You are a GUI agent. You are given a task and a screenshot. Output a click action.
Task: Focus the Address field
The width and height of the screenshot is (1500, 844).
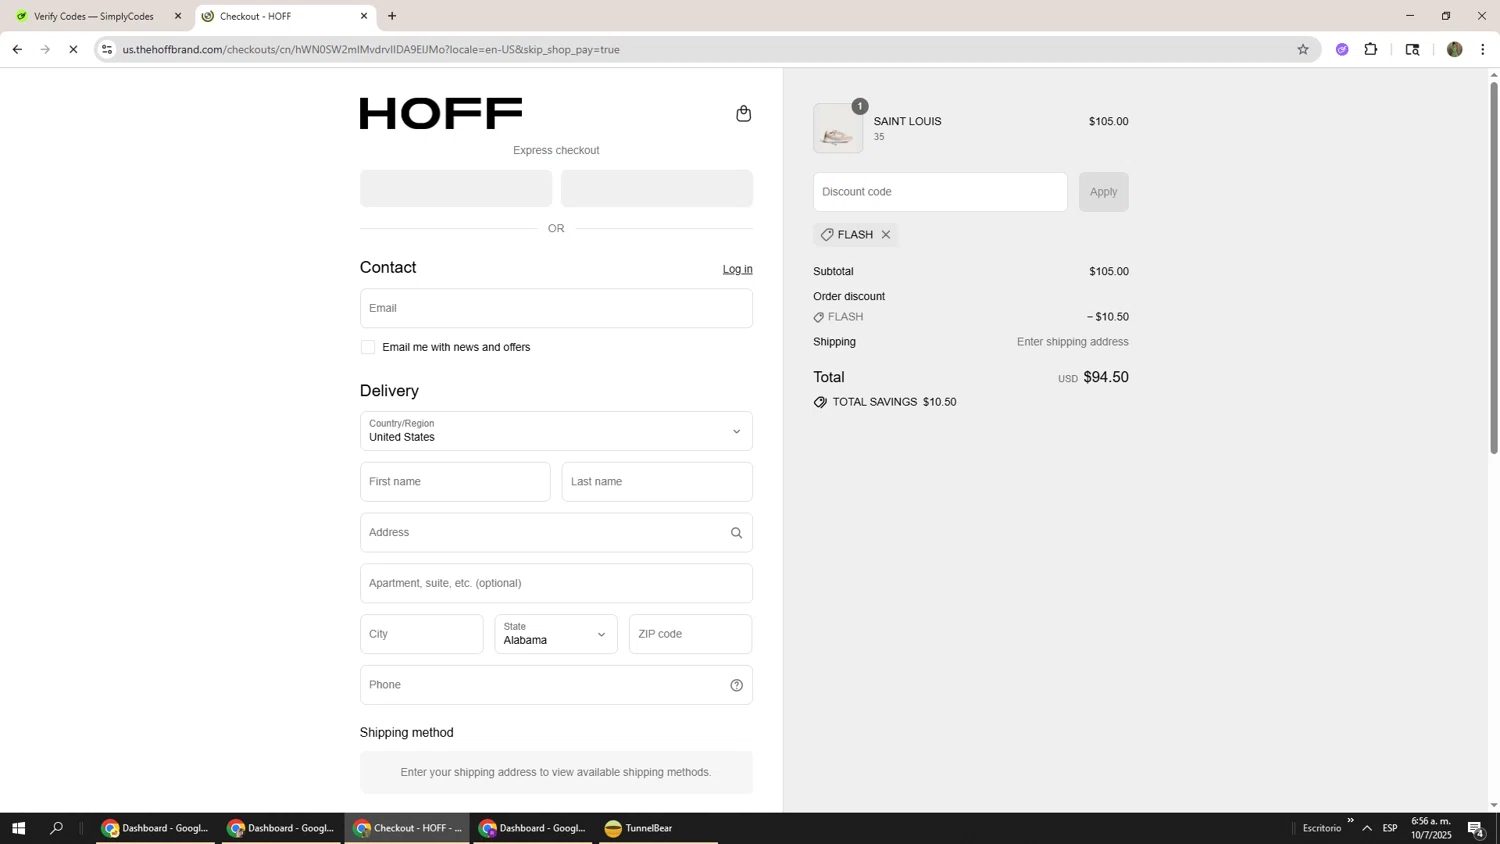556,533
